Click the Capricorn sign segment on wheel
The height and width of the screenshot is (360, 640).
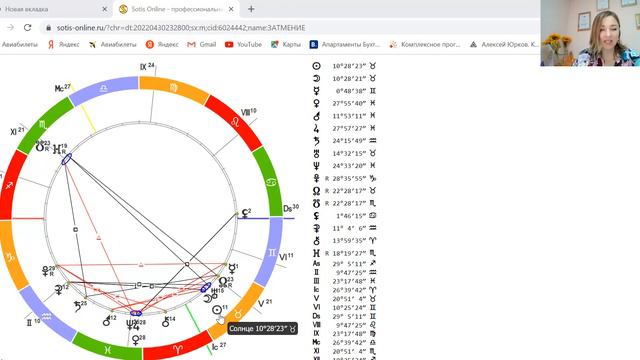point(11,256)
